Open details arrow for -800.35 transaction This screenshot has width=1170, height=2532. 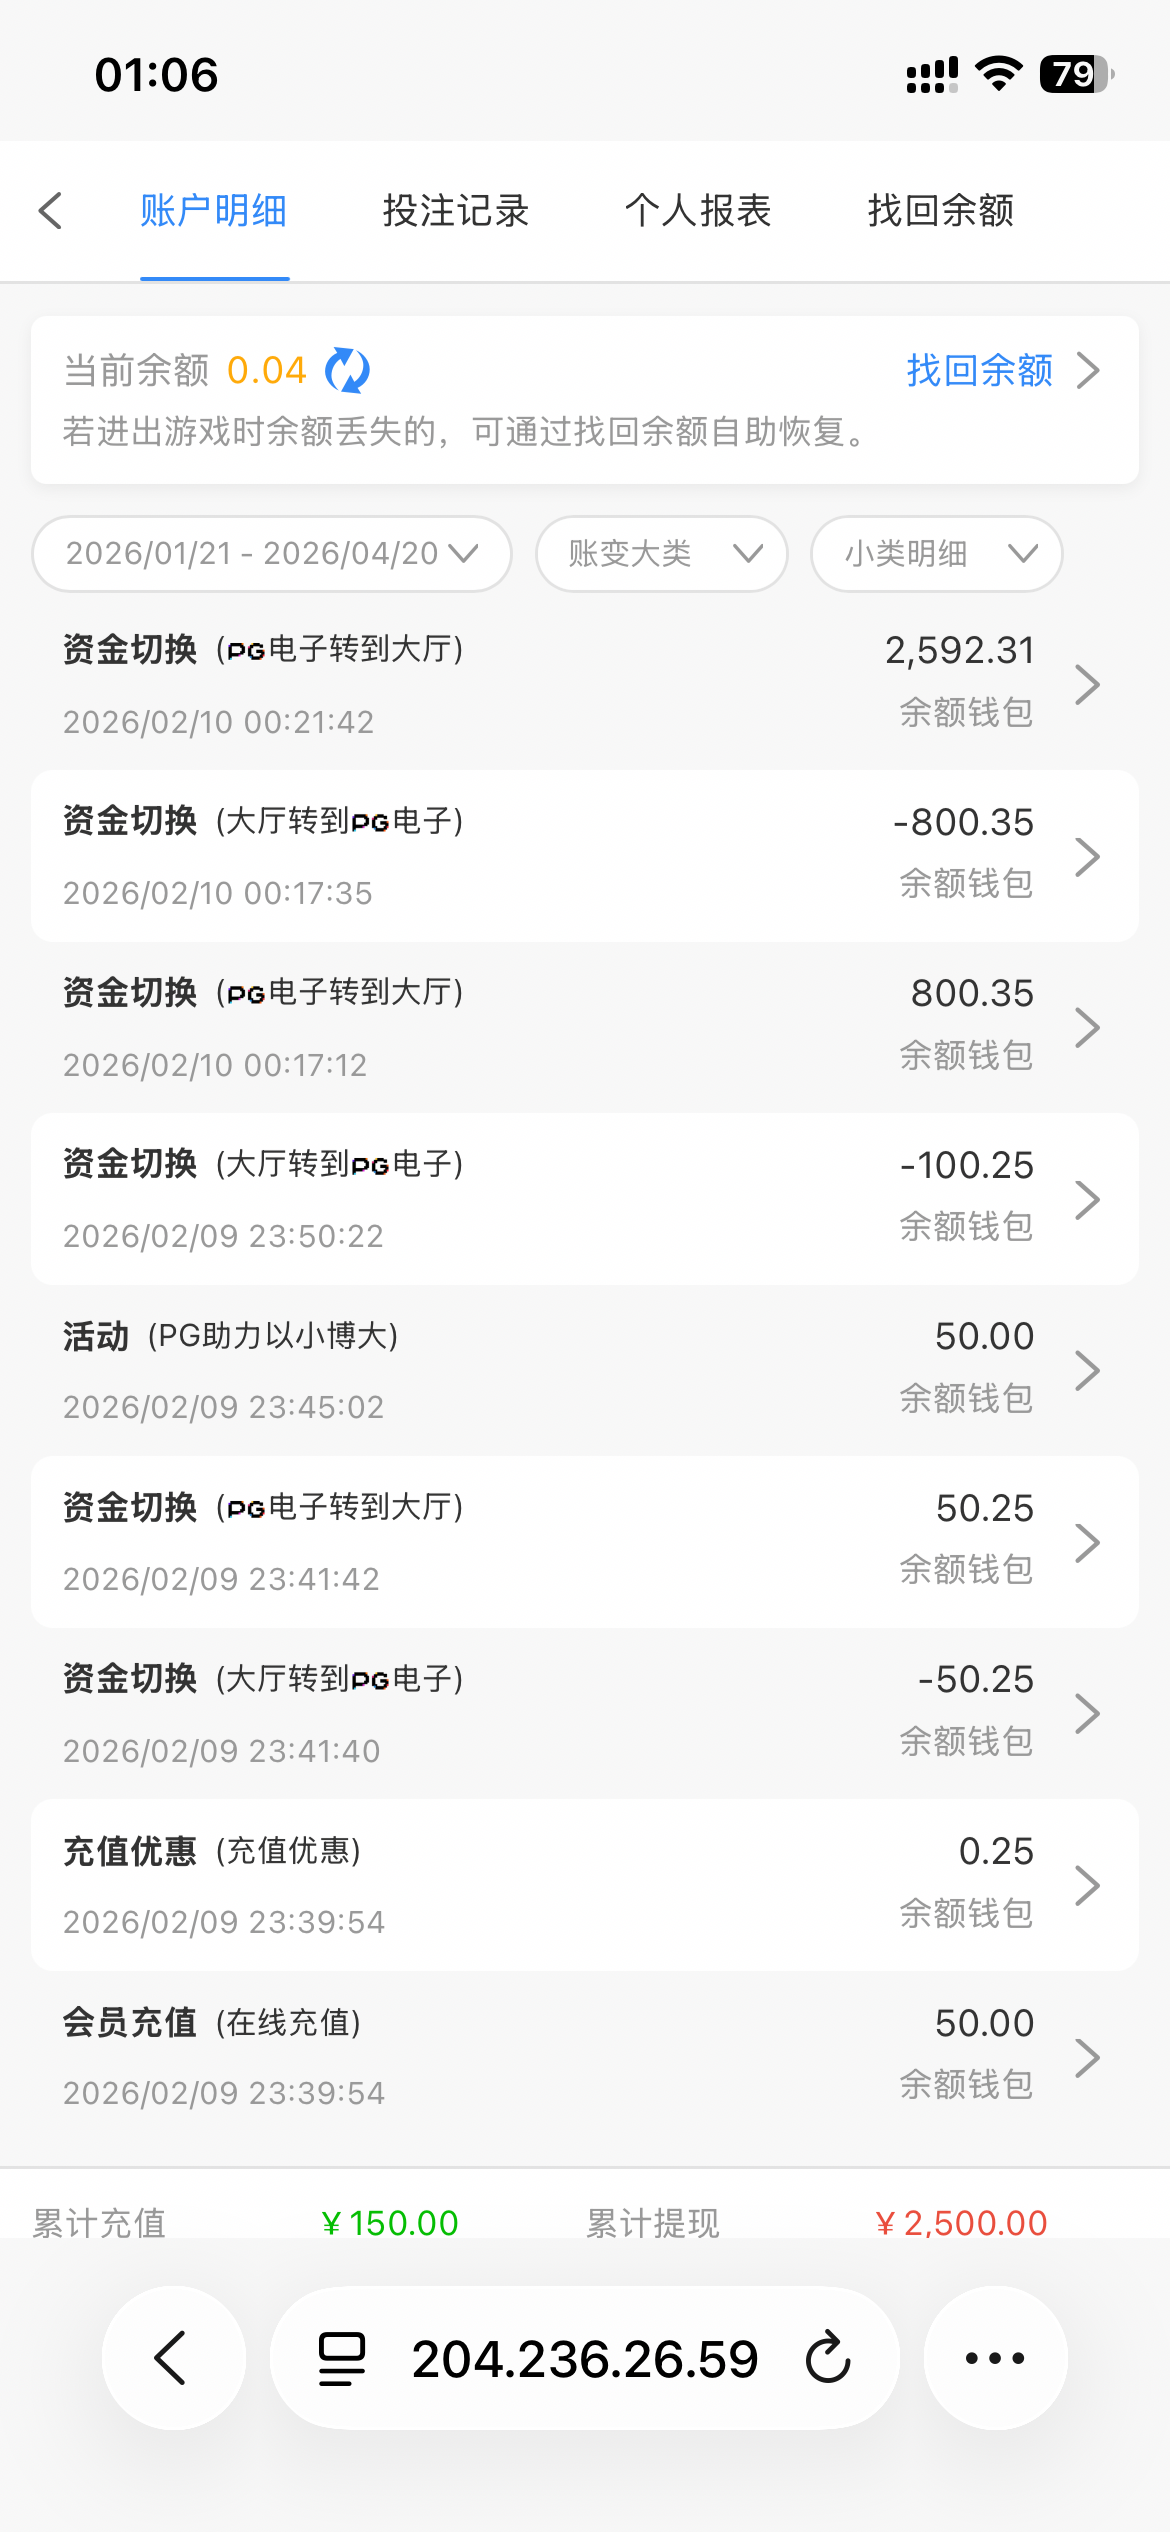(x=1087, y=857)
